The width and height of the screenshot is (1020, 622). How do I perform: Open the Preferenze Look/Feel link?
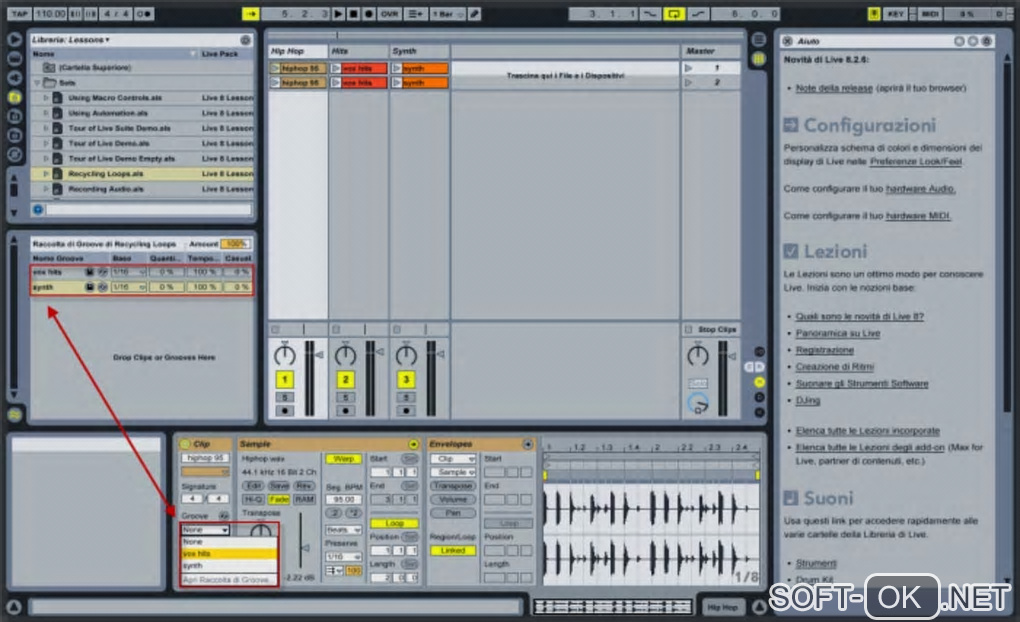916,161
